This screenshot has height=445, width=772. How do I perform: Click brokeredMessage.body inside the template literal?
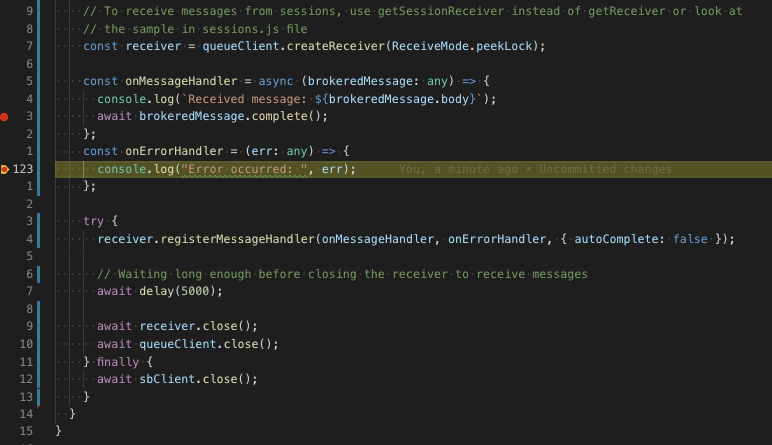[398, 99]
